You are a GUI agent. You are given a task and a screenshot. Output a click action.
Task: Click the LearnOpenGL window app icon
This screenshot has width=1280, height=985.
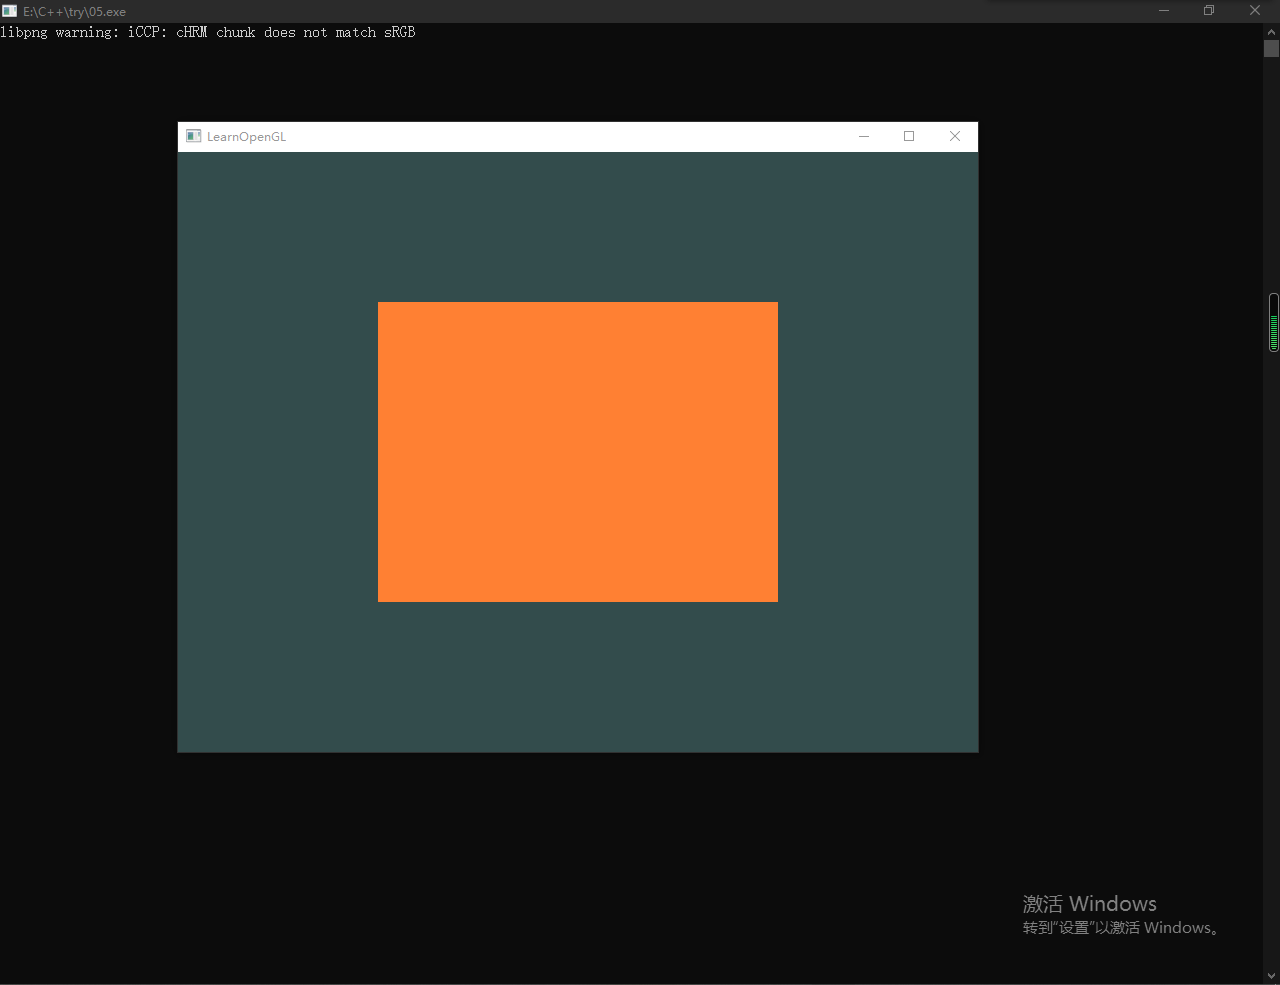[194, 136]
